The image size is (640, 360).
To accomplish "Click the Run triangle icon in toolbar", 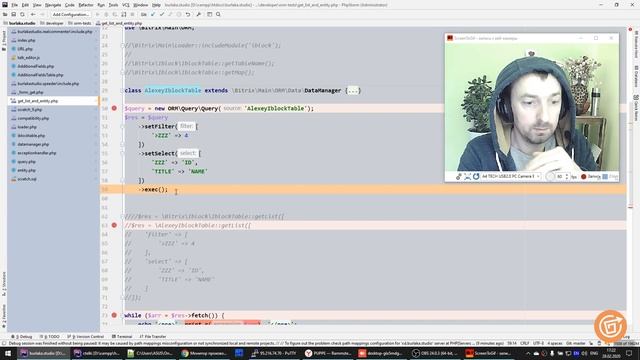I will click(x=98, y=14).
